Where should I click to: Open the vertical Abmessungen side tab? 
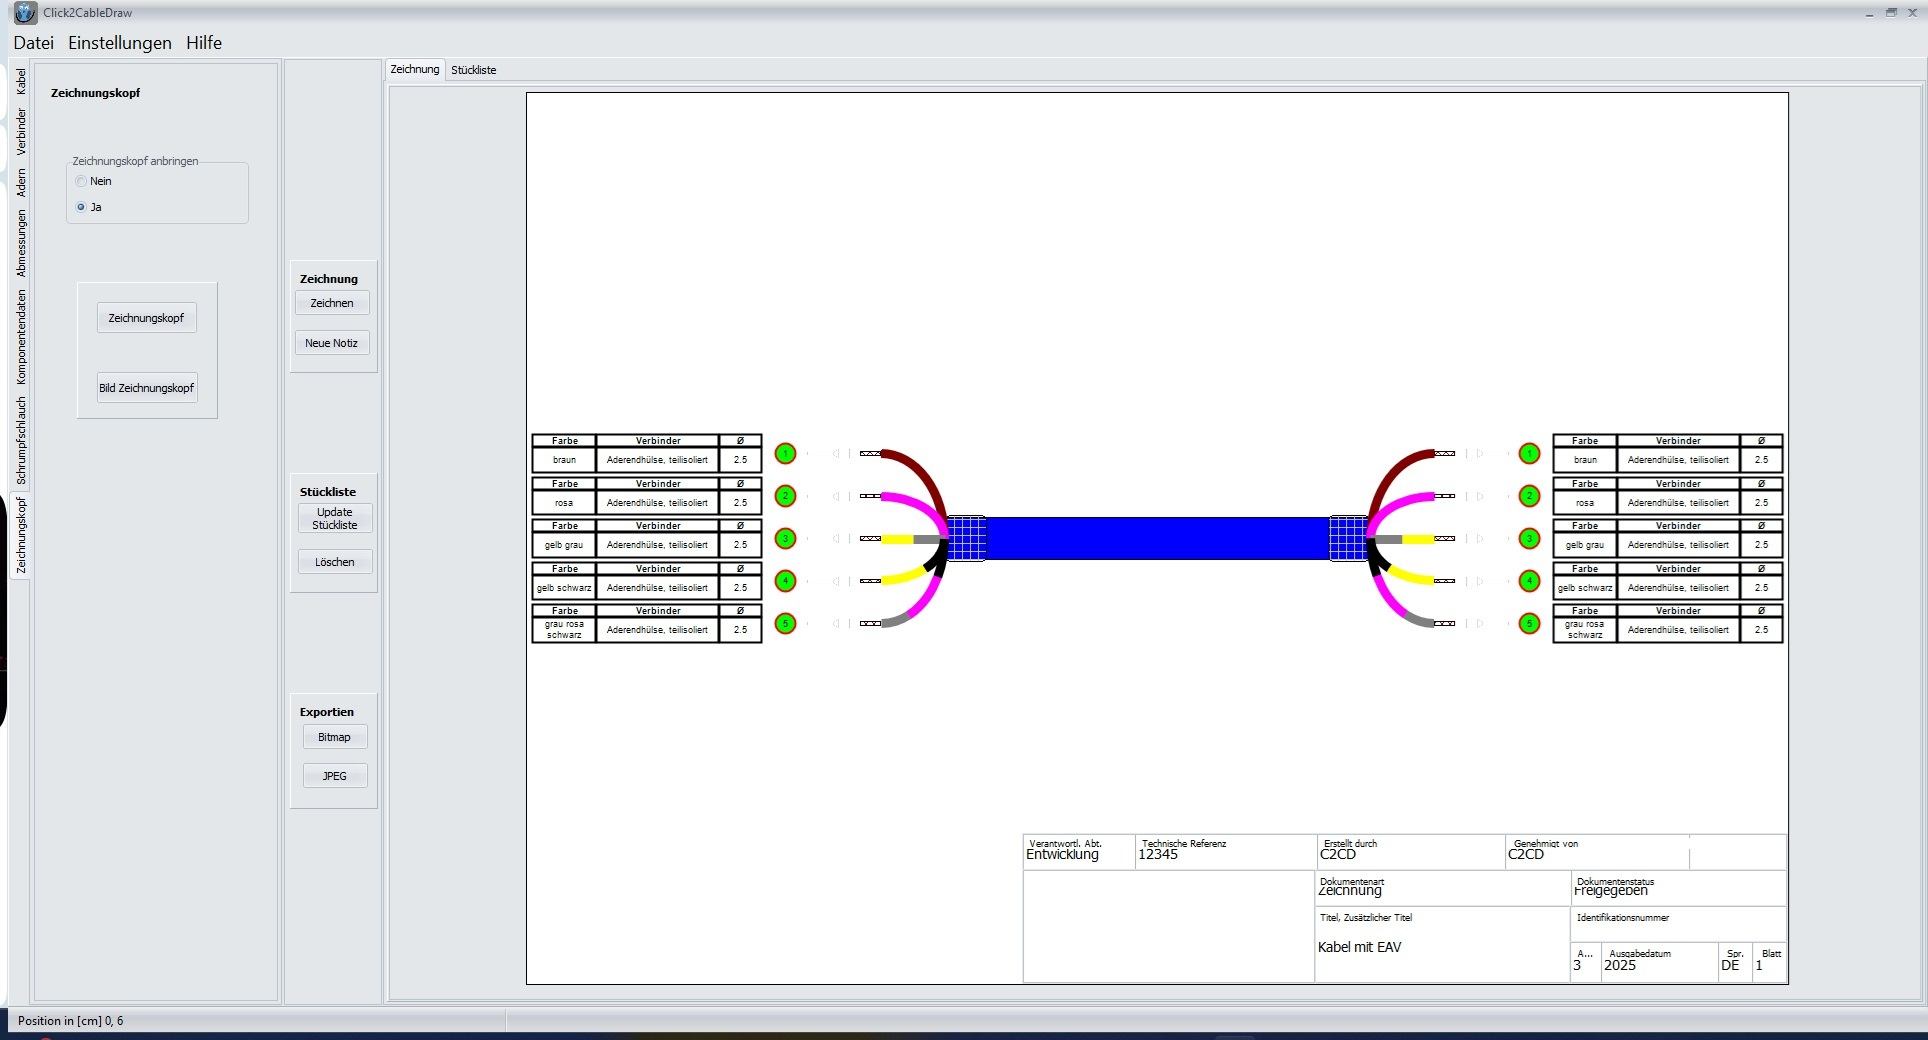point(21,243)
